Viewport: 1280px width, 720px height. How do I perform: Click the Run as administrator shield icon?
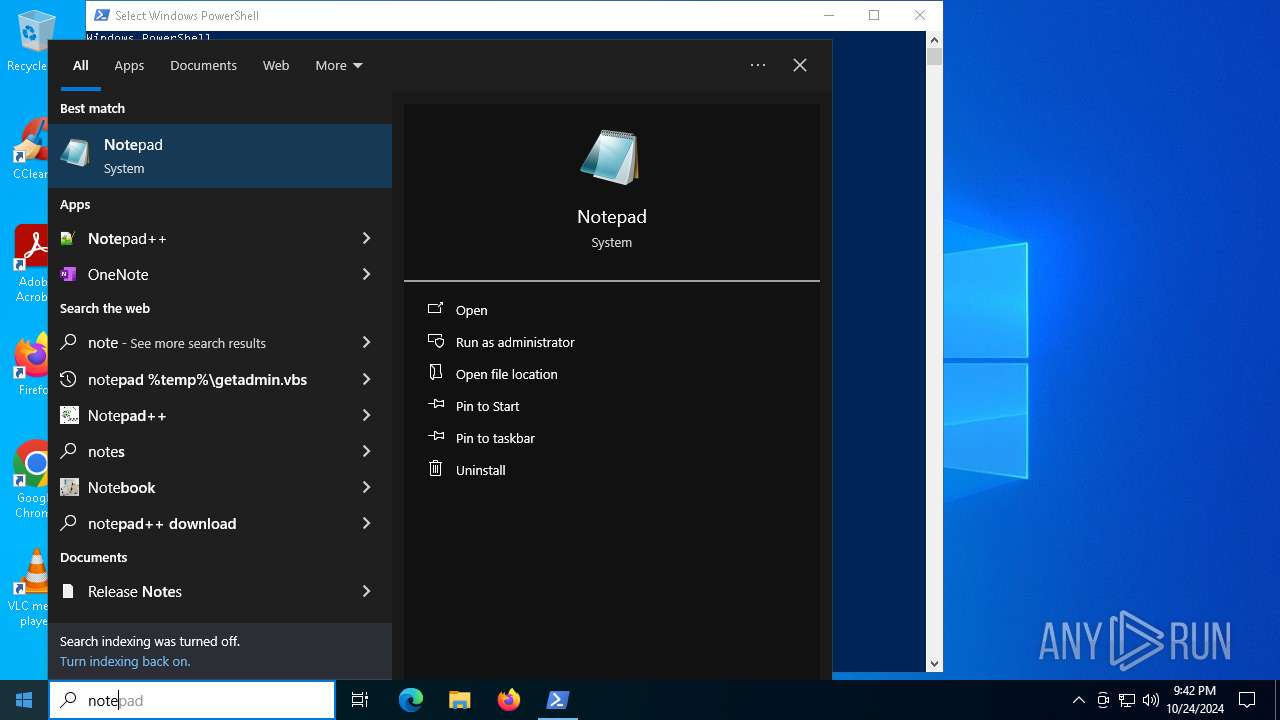pos(435,341)
